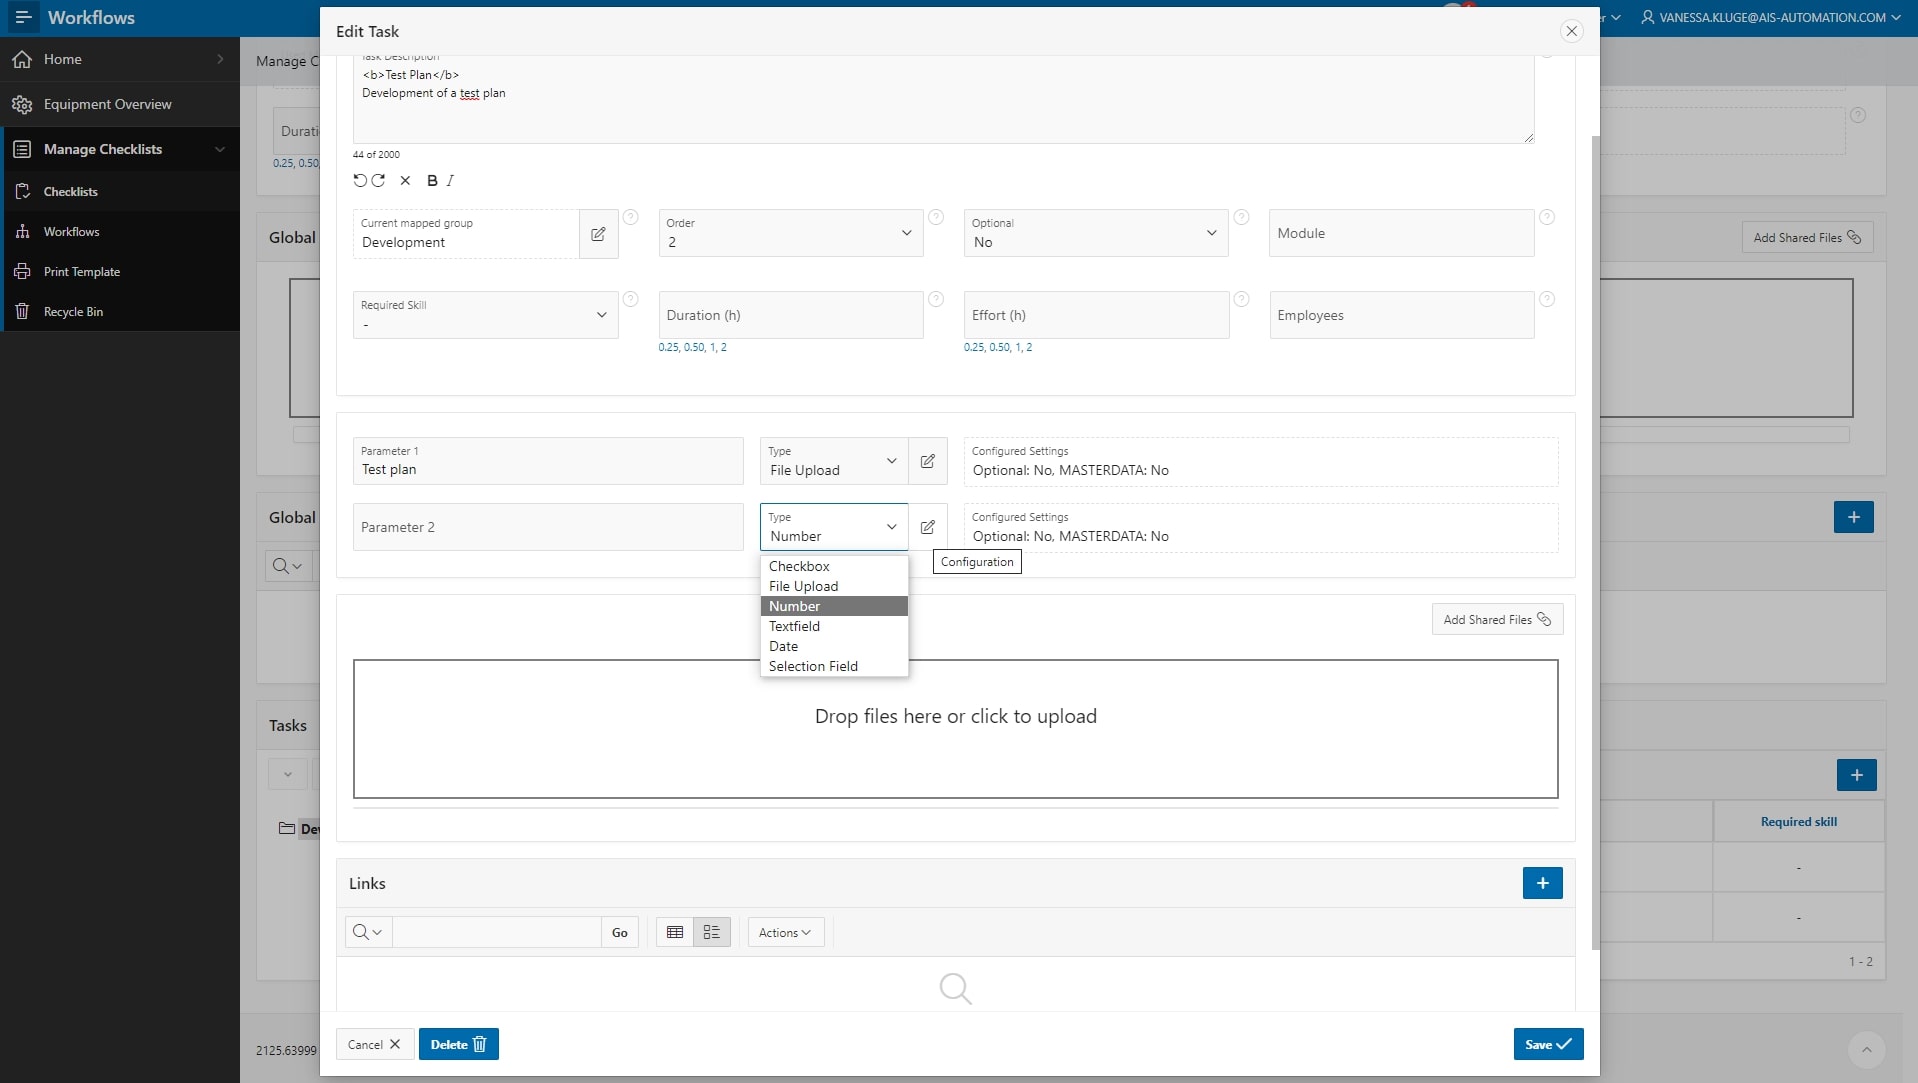This screenshot has height=1083, width=1918.
Task: Click Add Shared Files in dialog
Action: pos(1496,620)
